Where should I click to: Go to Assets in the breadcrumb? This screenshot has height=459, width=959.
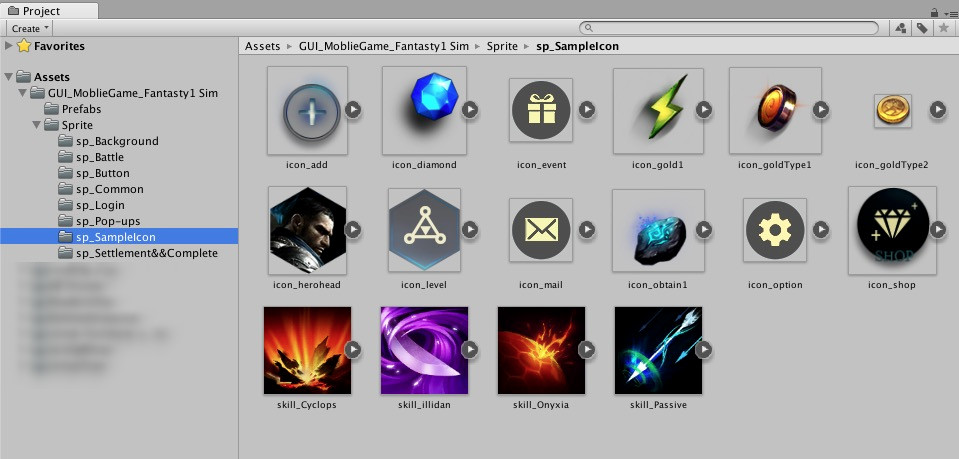[x=262, y=46]
